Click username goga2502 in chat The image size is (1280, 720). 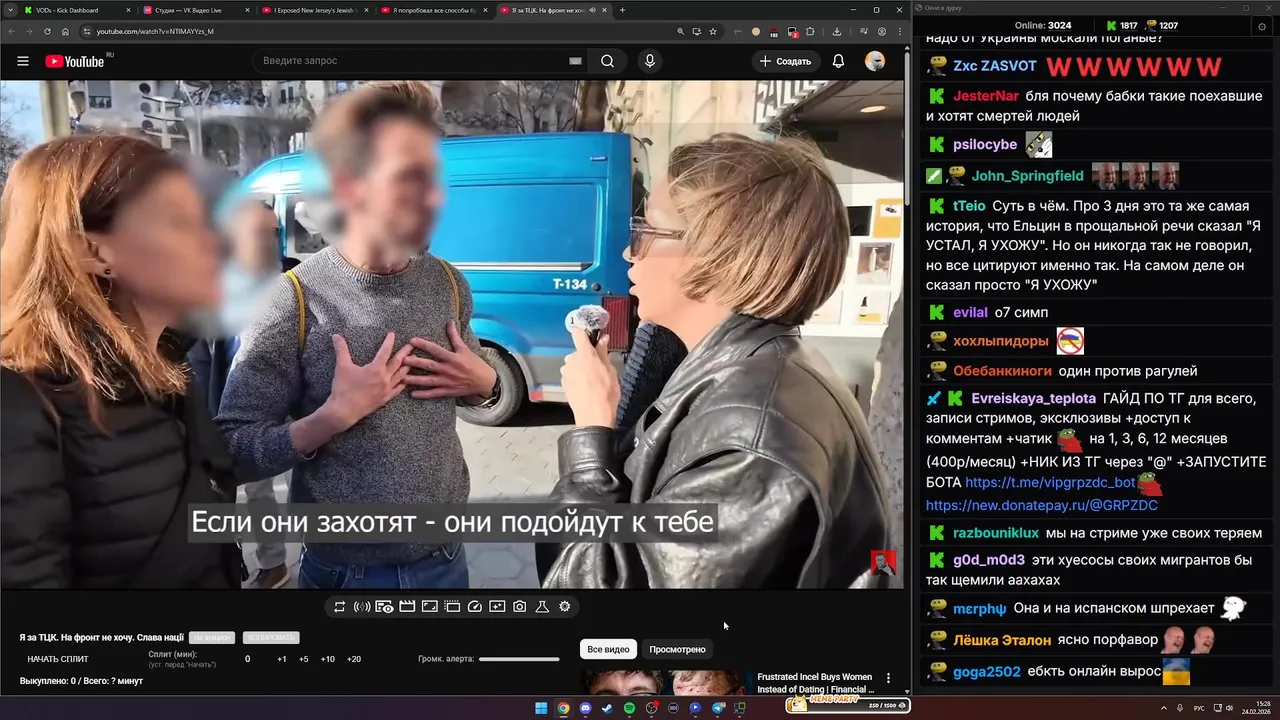click(987, 672)
